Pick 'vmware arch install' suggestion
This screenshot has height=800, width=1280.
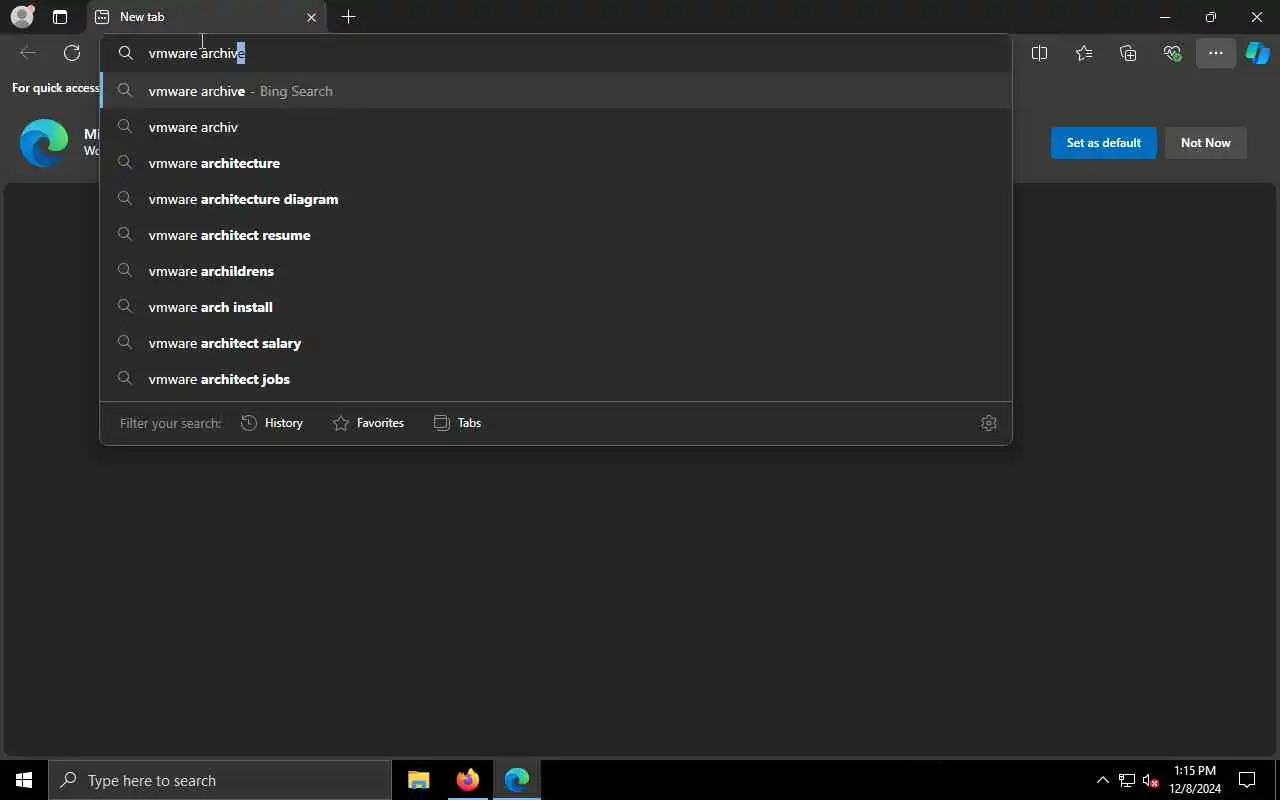[556, 307]
